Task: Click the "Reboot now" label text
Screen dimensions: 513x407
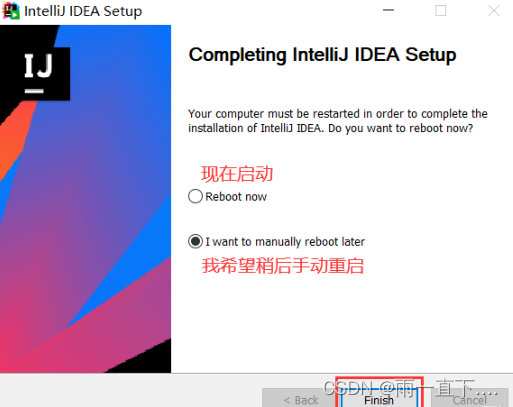Action: click(236, 197)
